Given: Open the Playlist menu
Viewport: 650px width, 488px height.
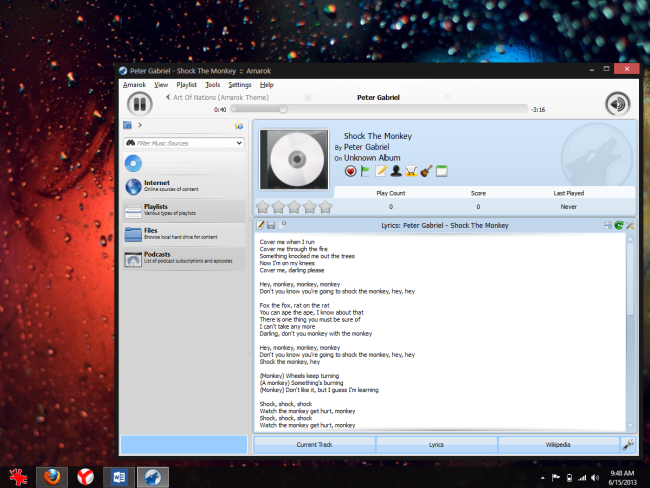Looking at the screenshot, I should (x=187, y=85).
